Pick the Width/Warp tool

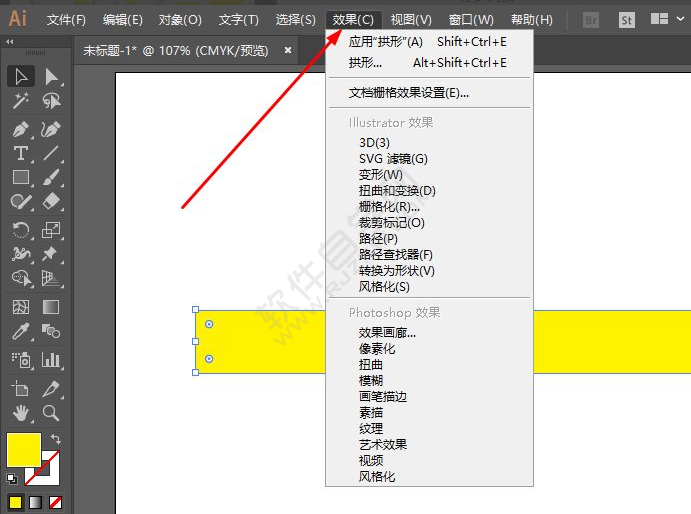click(x=21, y=254)
